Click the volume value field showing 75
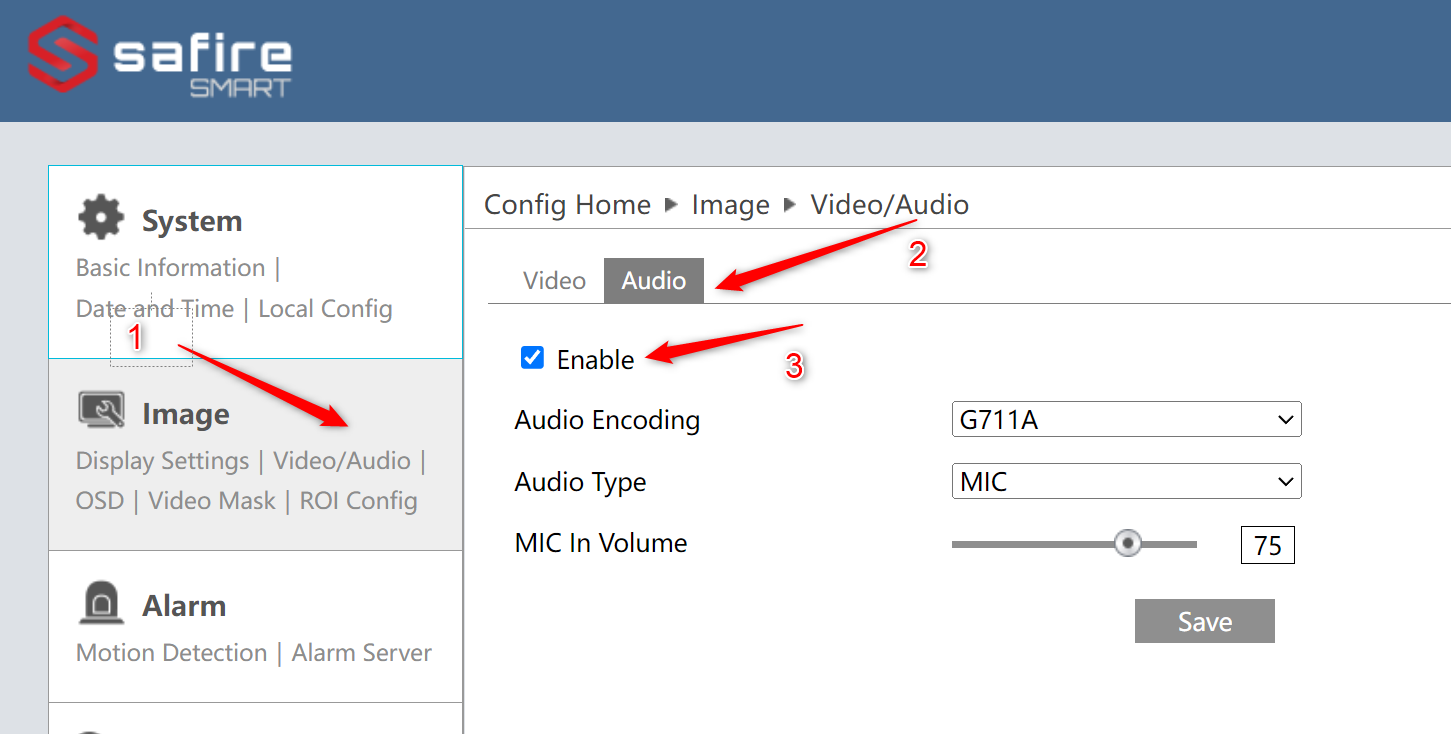The width and height of the screenshot is (1451, 734). pyautogui.click(x=1267, y=544)
